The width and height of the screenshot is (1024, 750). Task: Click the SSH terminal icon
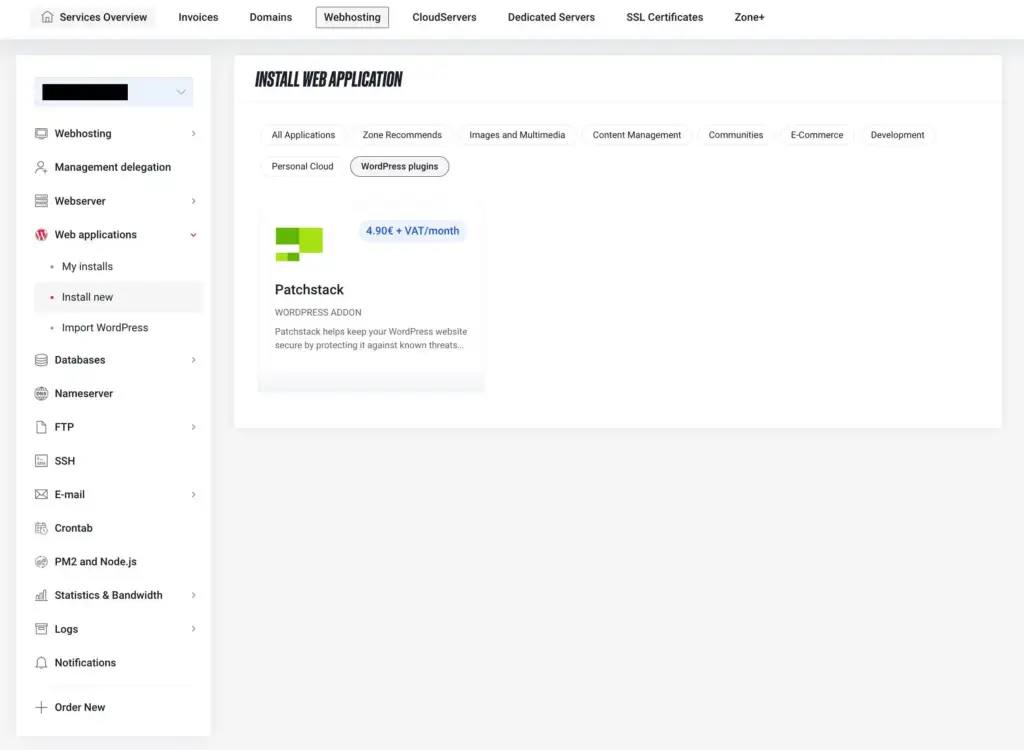pyautogui.click(x=41, y=461)
